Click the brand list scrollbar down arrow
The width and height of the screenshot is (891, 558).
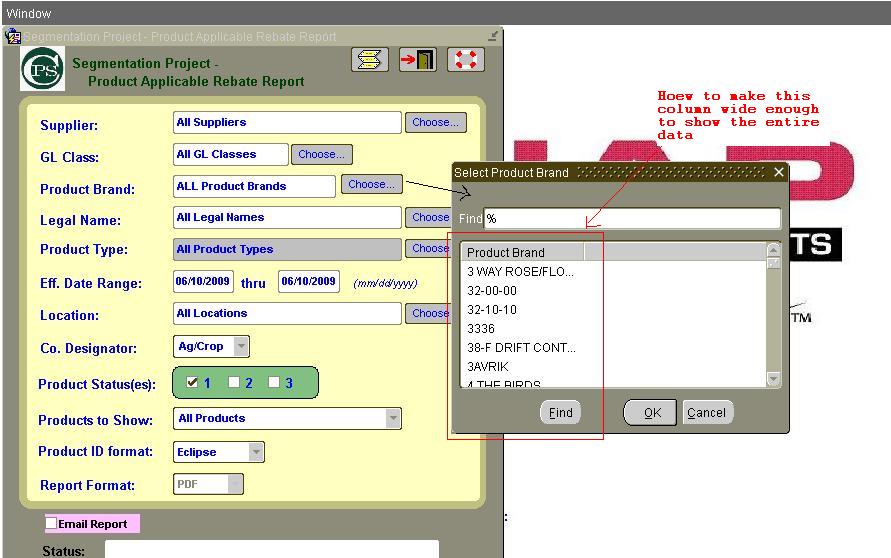tap(773, 379)
